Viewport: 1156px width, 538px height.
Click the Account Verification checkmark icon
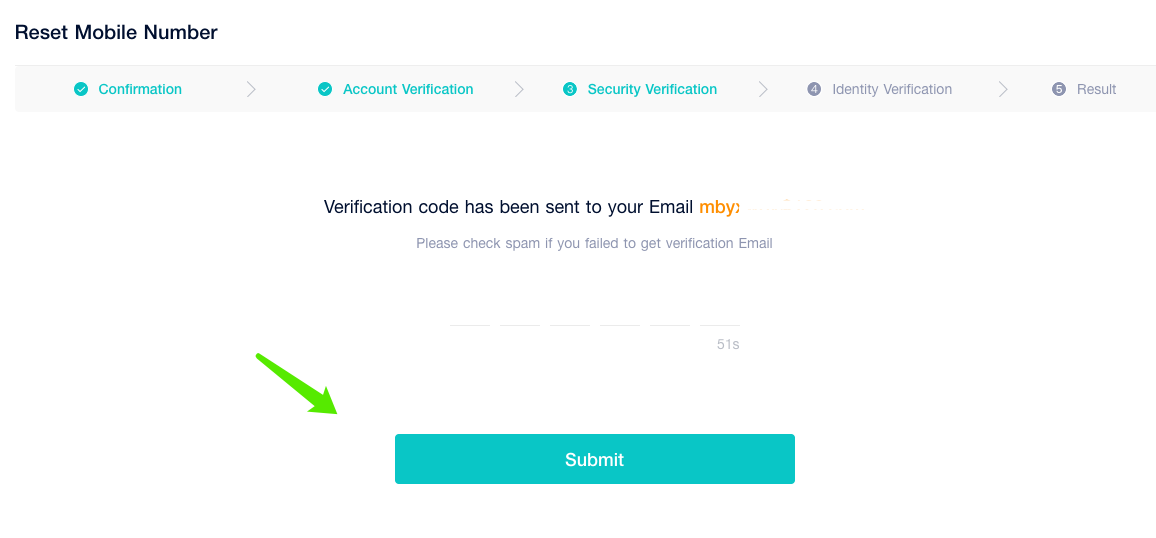pos(325,89)
